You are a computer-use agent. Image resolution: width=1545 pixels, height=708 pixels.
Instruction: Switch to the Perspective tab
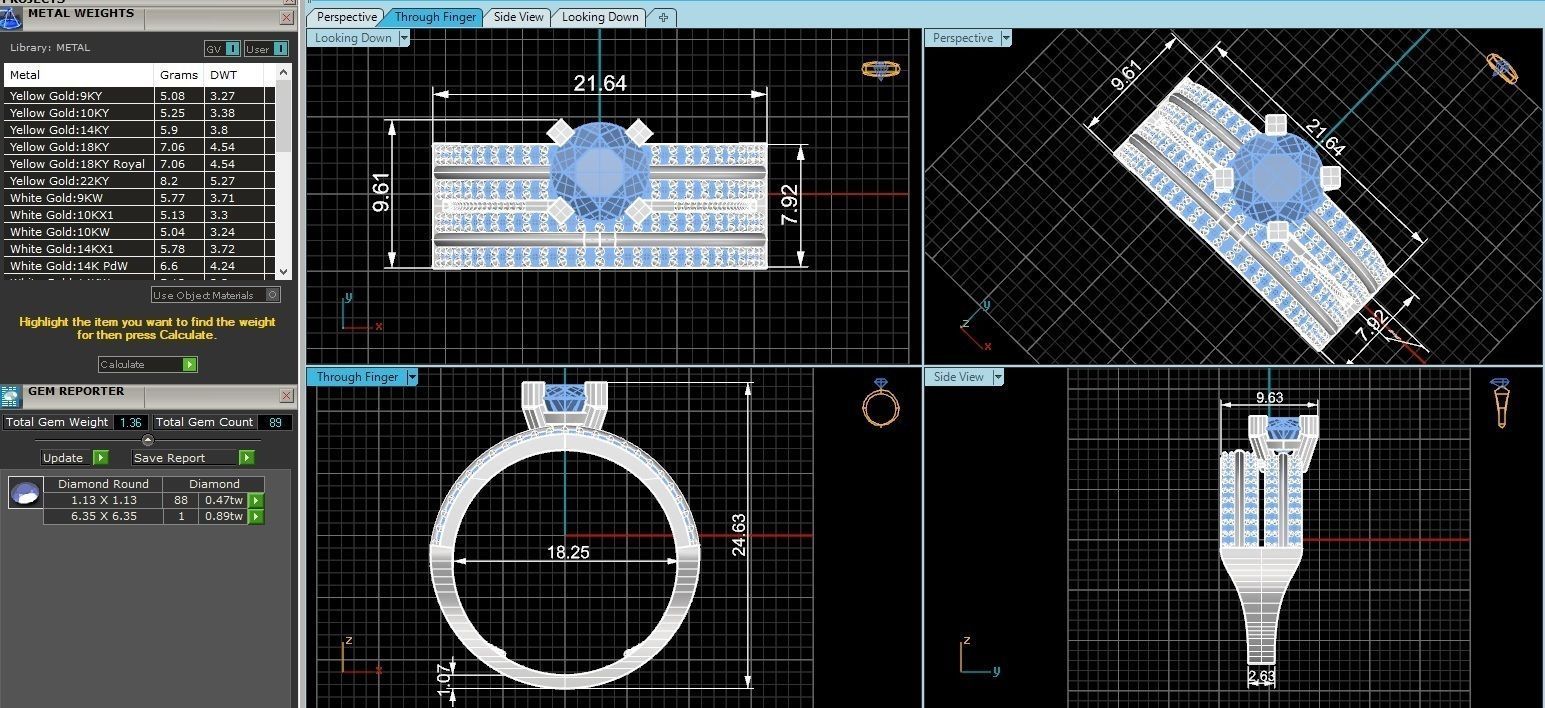point(347,17)
